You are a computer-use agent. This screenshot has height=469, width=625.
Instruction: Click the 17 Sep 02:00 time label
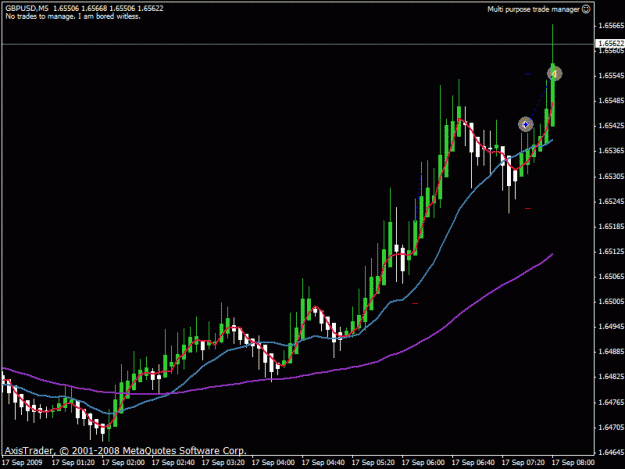tap(123, 463)
